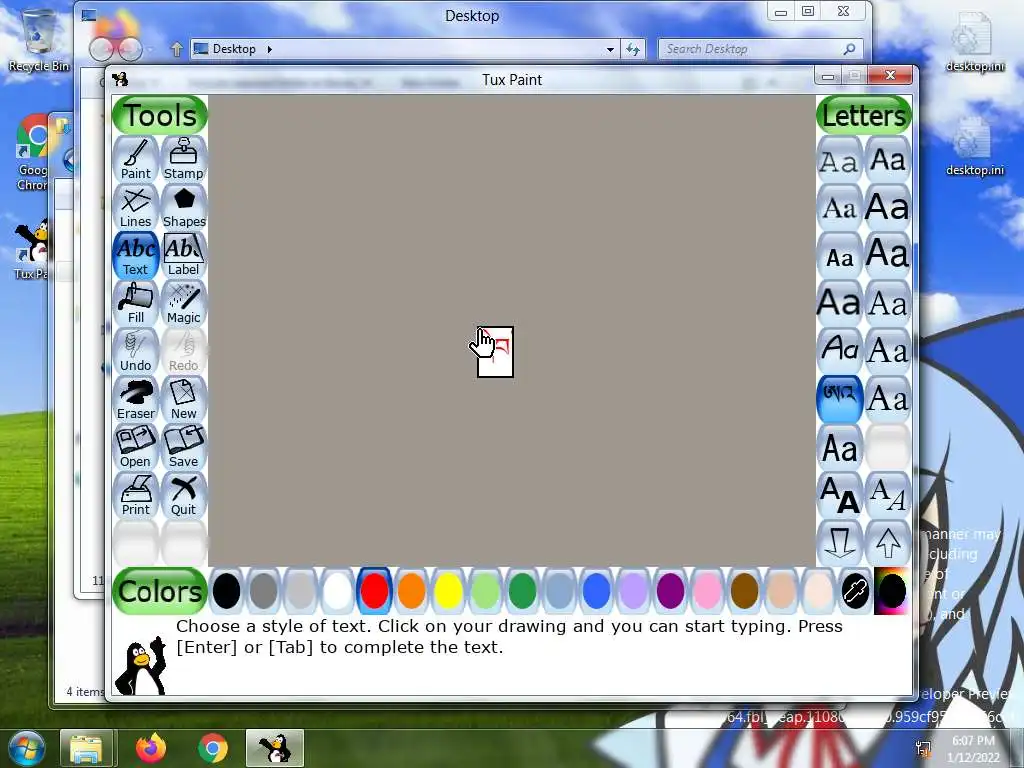
Task: Activate the Text tool
Action: [x=136, y=255]
